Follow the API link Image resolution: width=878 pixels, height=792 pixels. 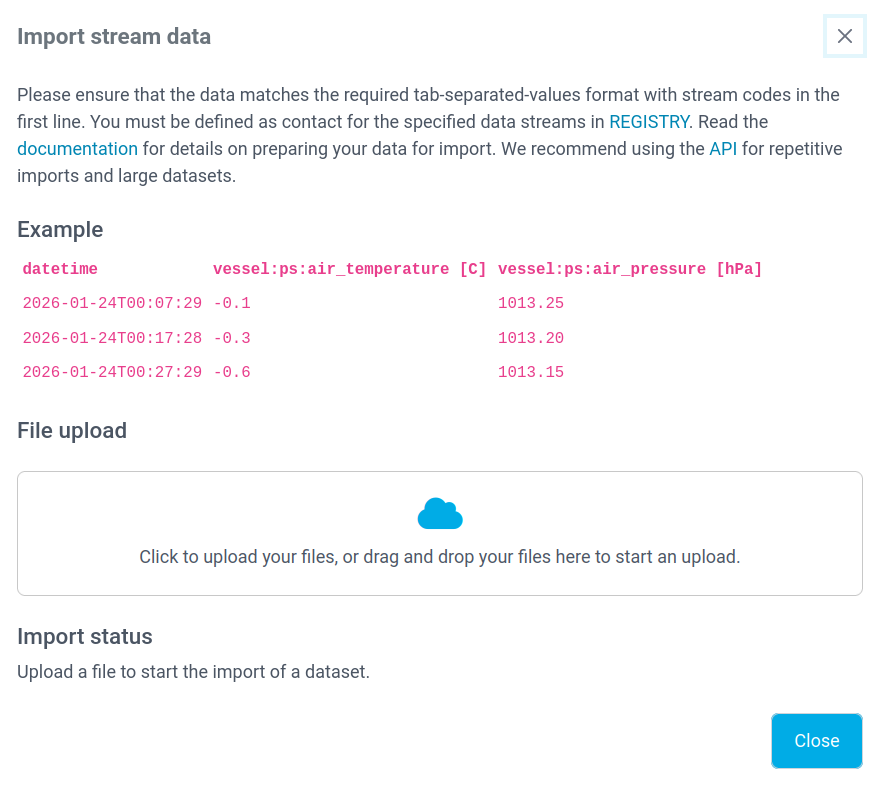coord(723,149)
